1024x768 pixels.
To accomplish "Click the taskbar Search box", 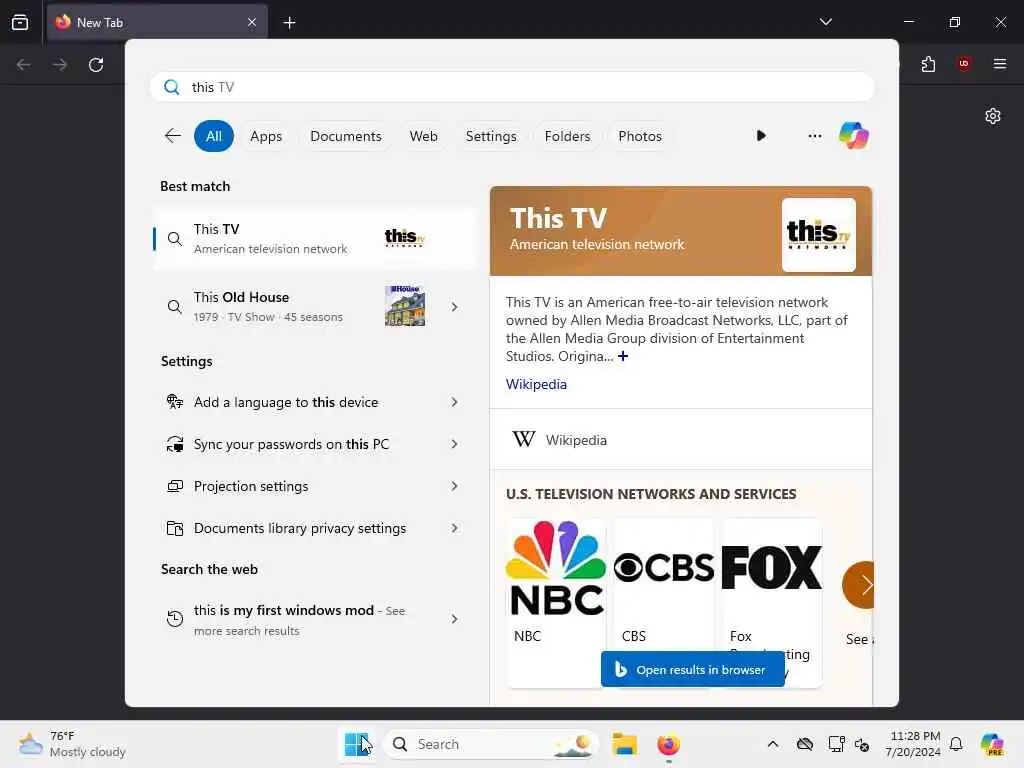I will pos(490,744).
